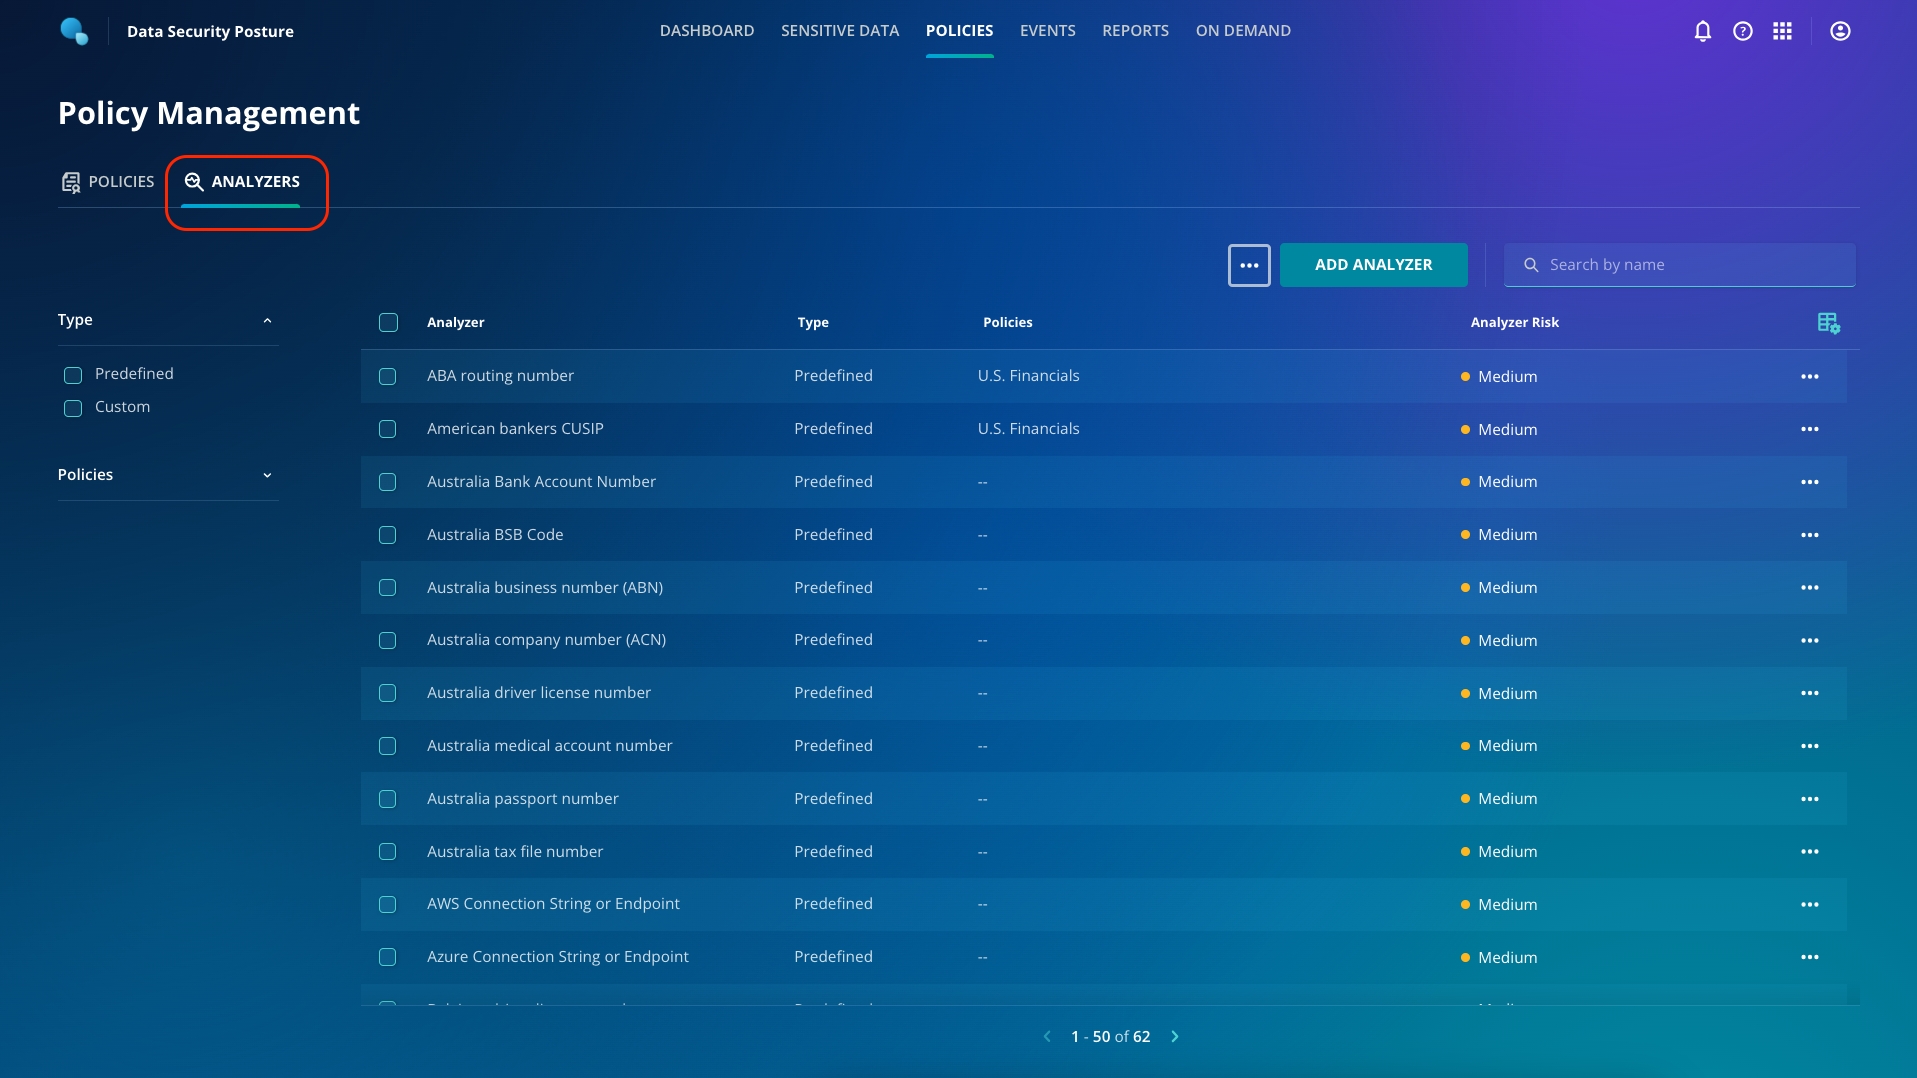The height and width of the screenshot is (1078, 1917).
Task: Open table column settings icon
Action: [1828, 323]
